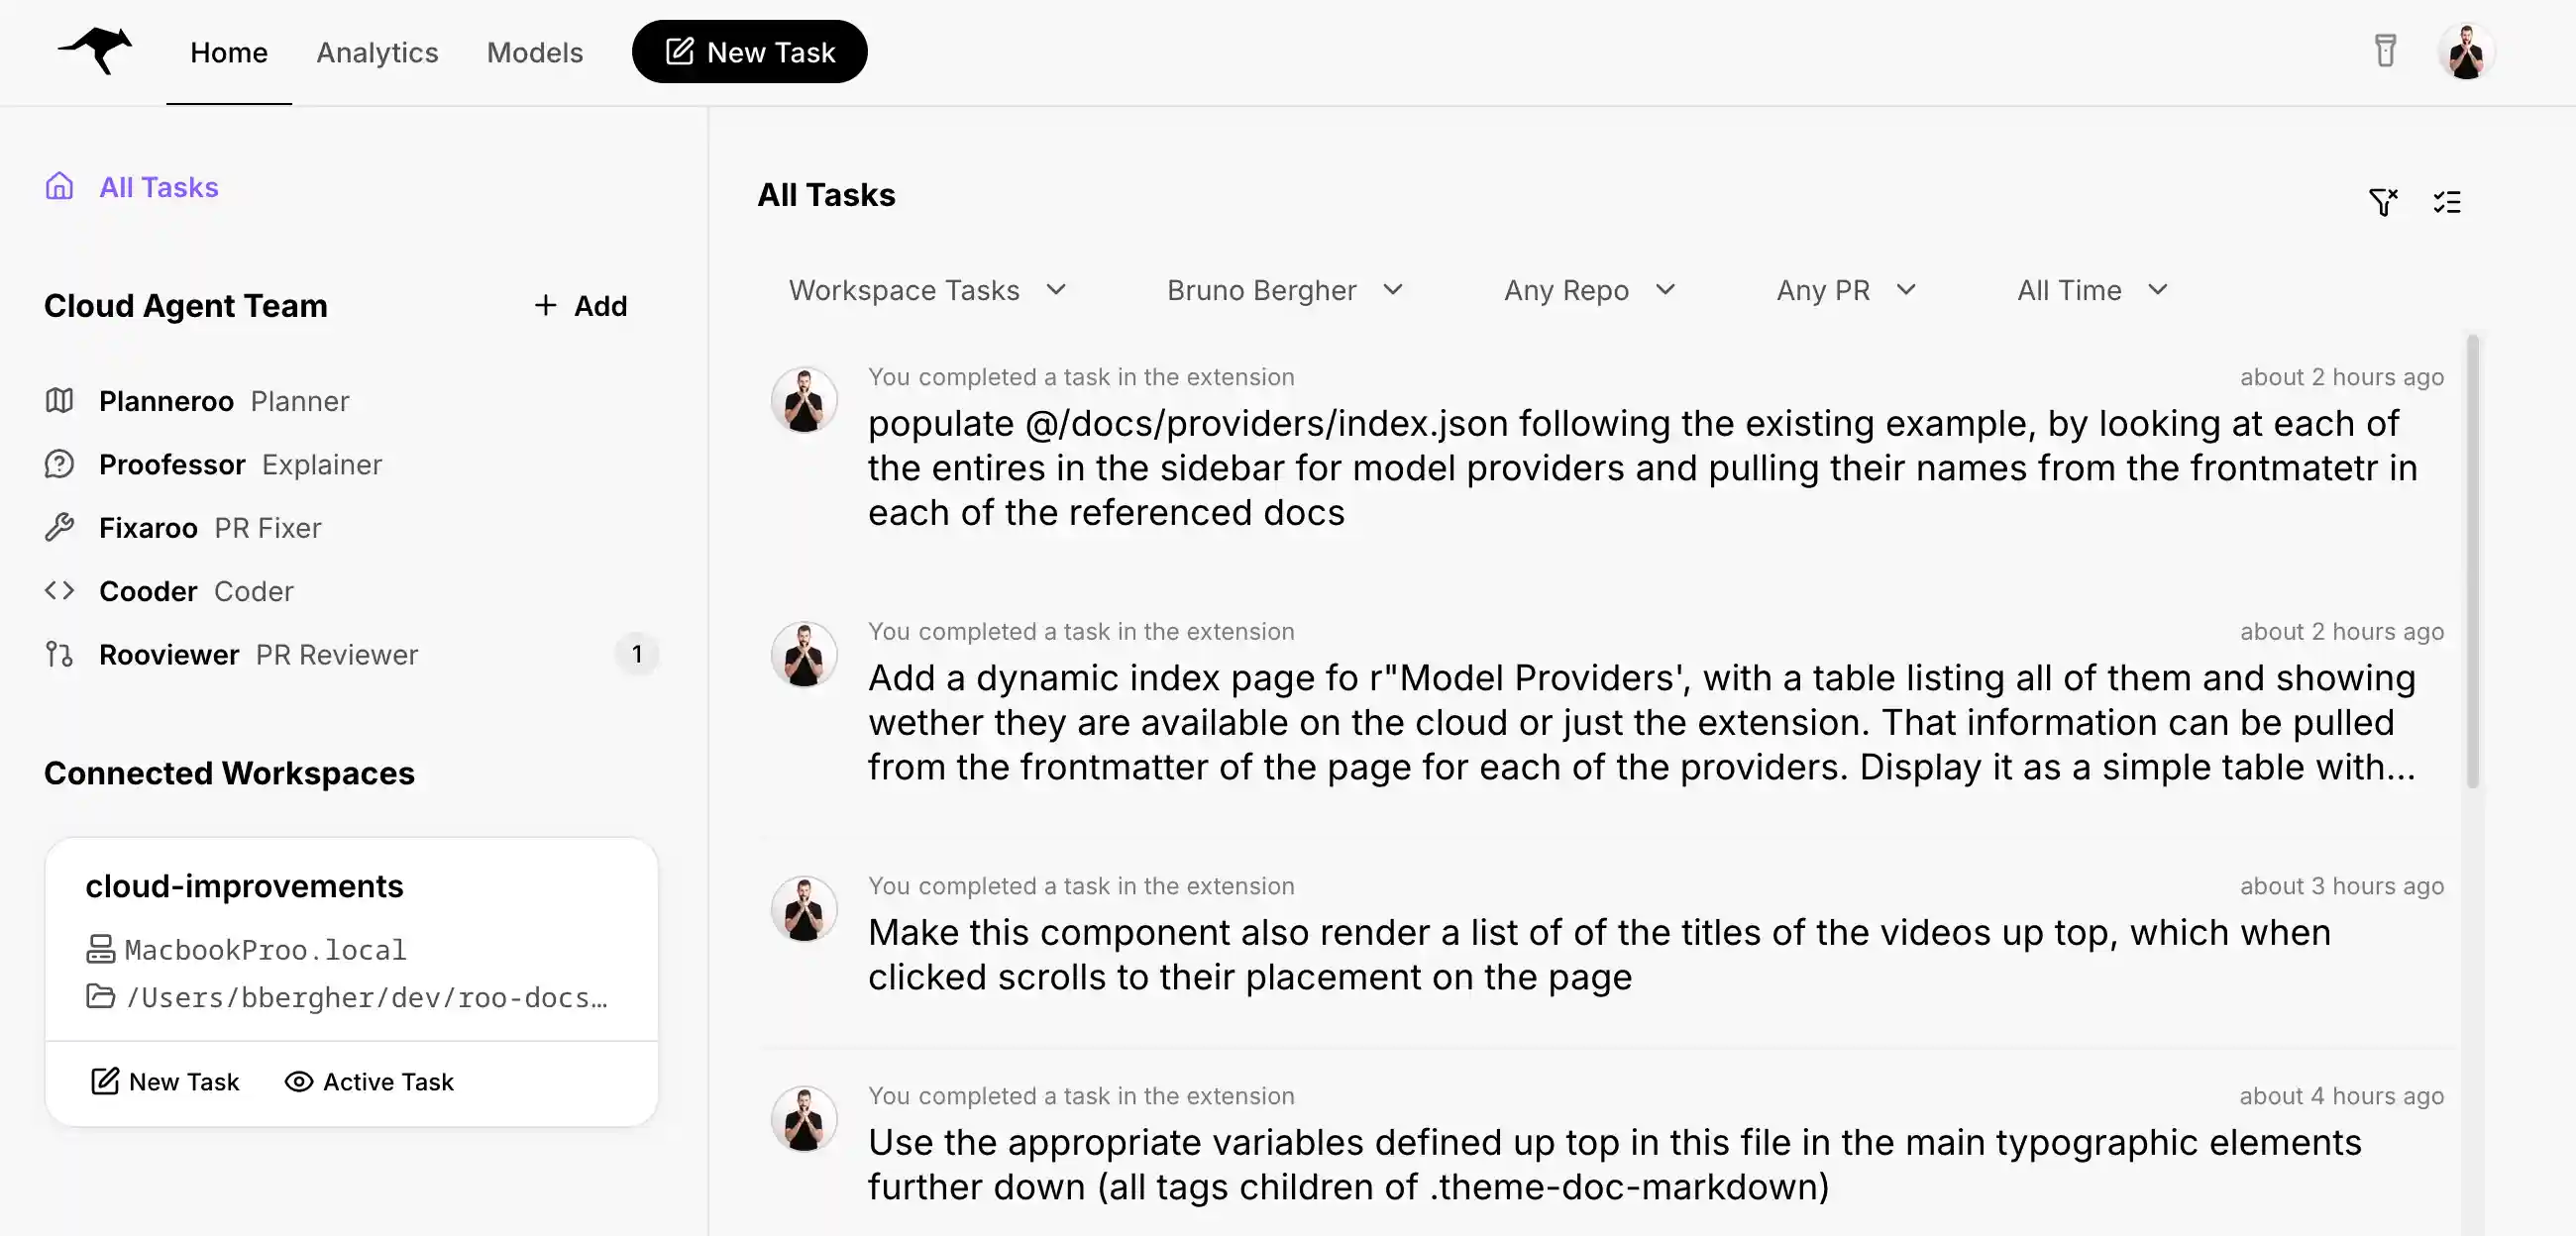2576x1236 pixels.
Task: Click the New Task button in the navbar
Action: (749, 51)
